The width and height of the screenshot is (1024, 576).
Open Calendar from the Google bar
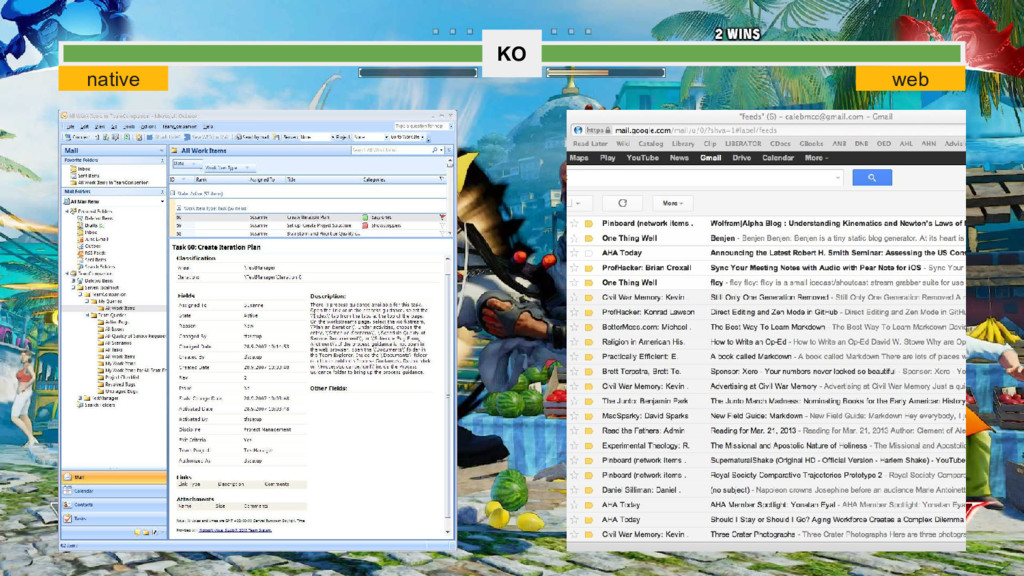coord(778,158)
